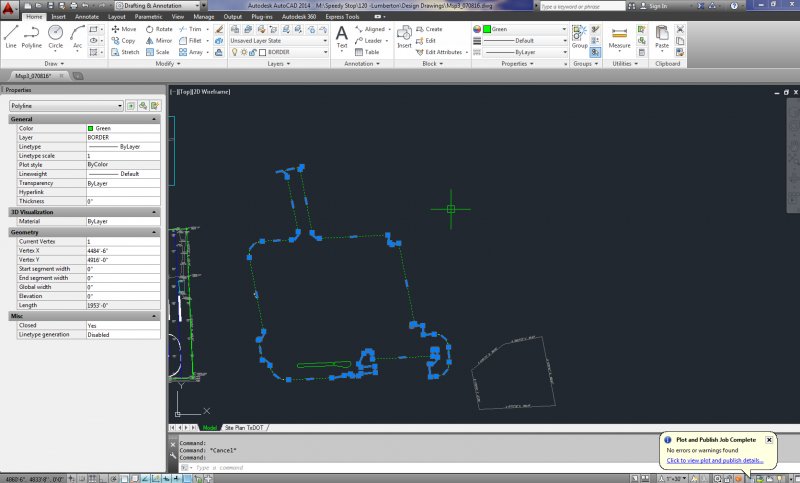
Task: Activate the Copy command in Modify panel
Action: [123, 40]
